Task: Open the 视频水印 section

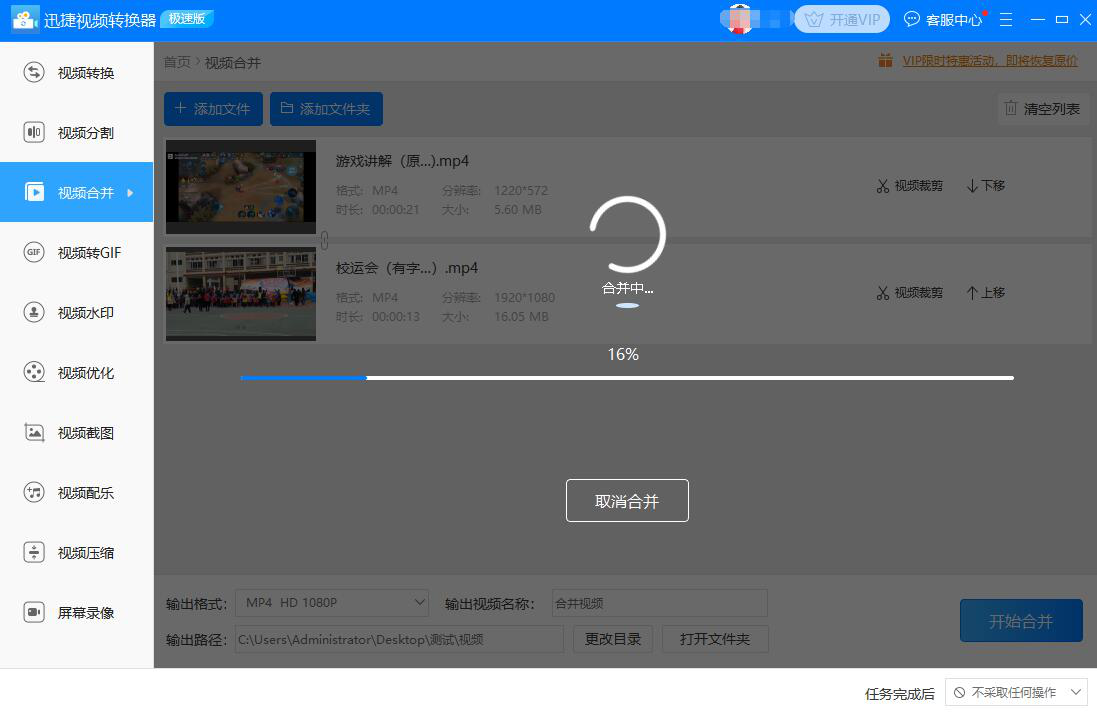Action: pos(76,313)
